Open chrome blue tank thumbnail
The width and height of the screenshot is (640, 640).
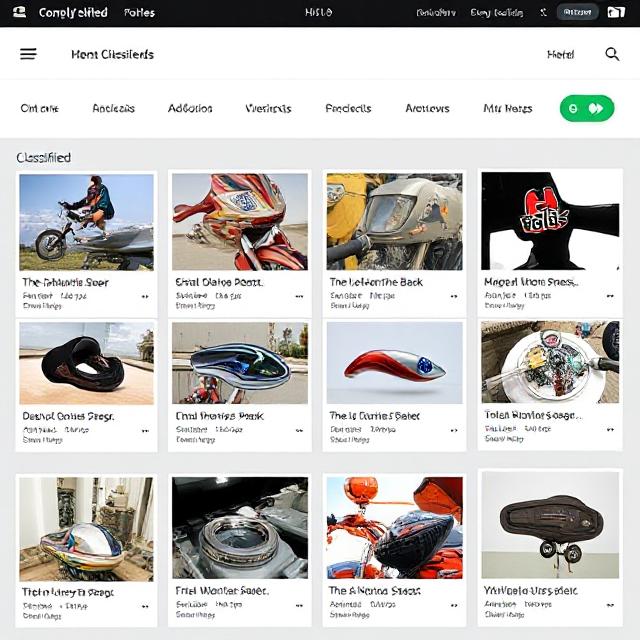[240, 363]
